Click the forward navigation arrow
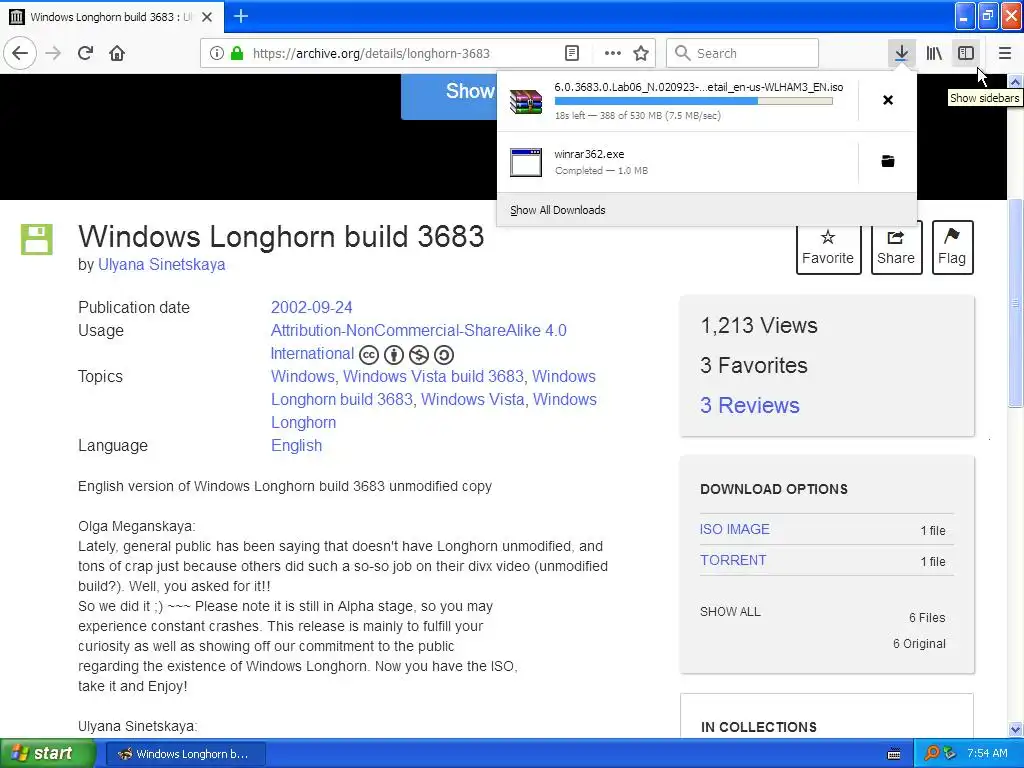The height and width of the screenshot is (768, 1024). click(53, 53)
